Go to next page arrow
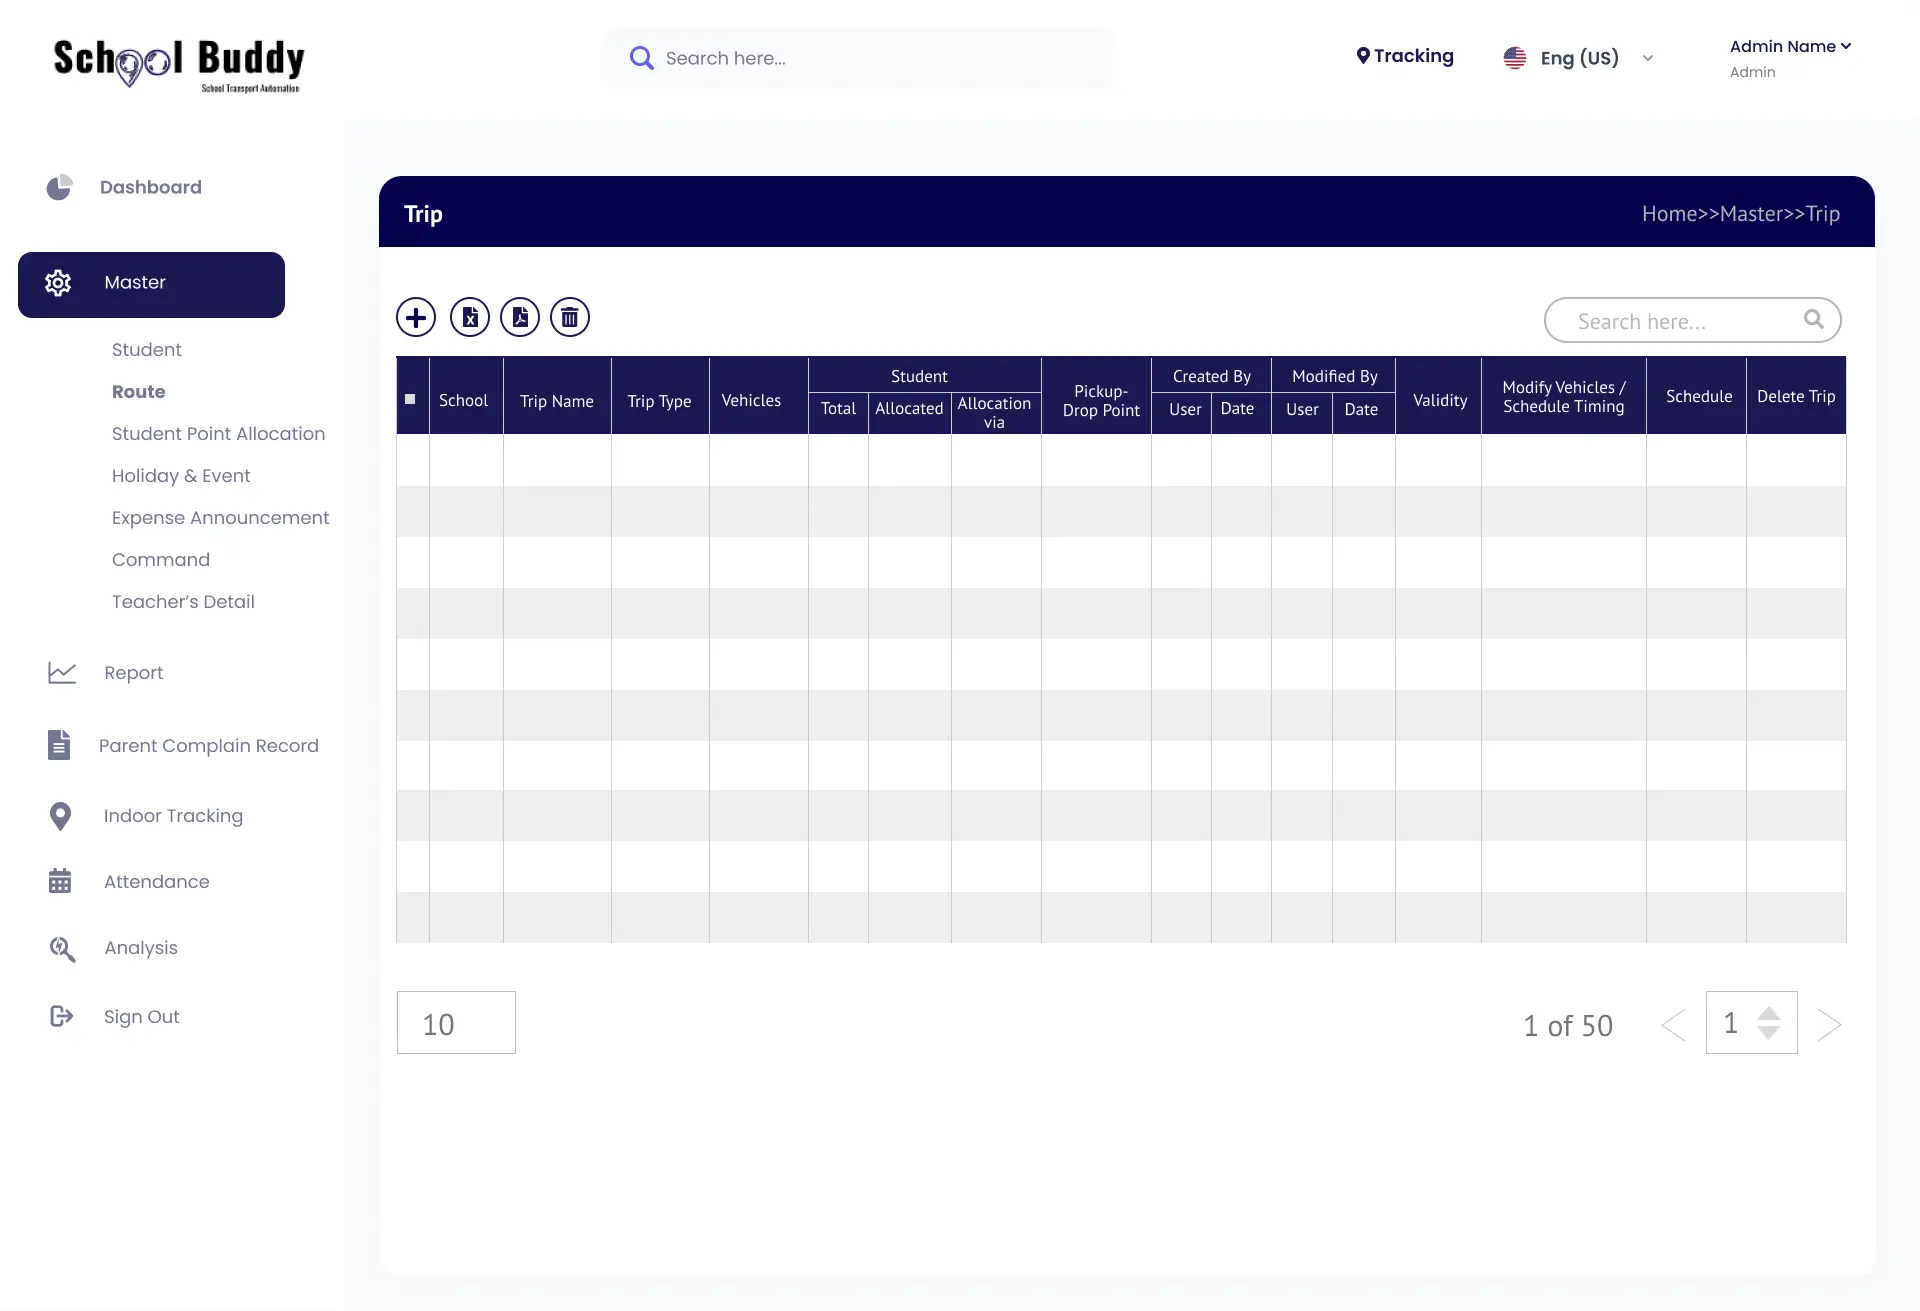The height and width of the screenshot is (1311, 1920). click(1829, 1025)
